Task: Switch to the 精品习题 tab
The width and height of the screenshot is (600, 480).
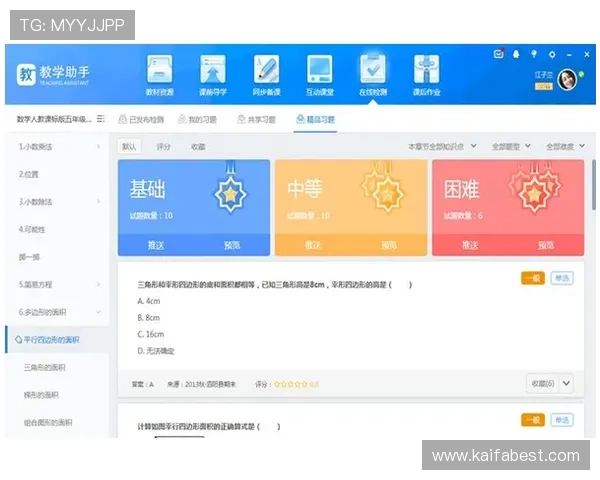Action: point(316,119)
